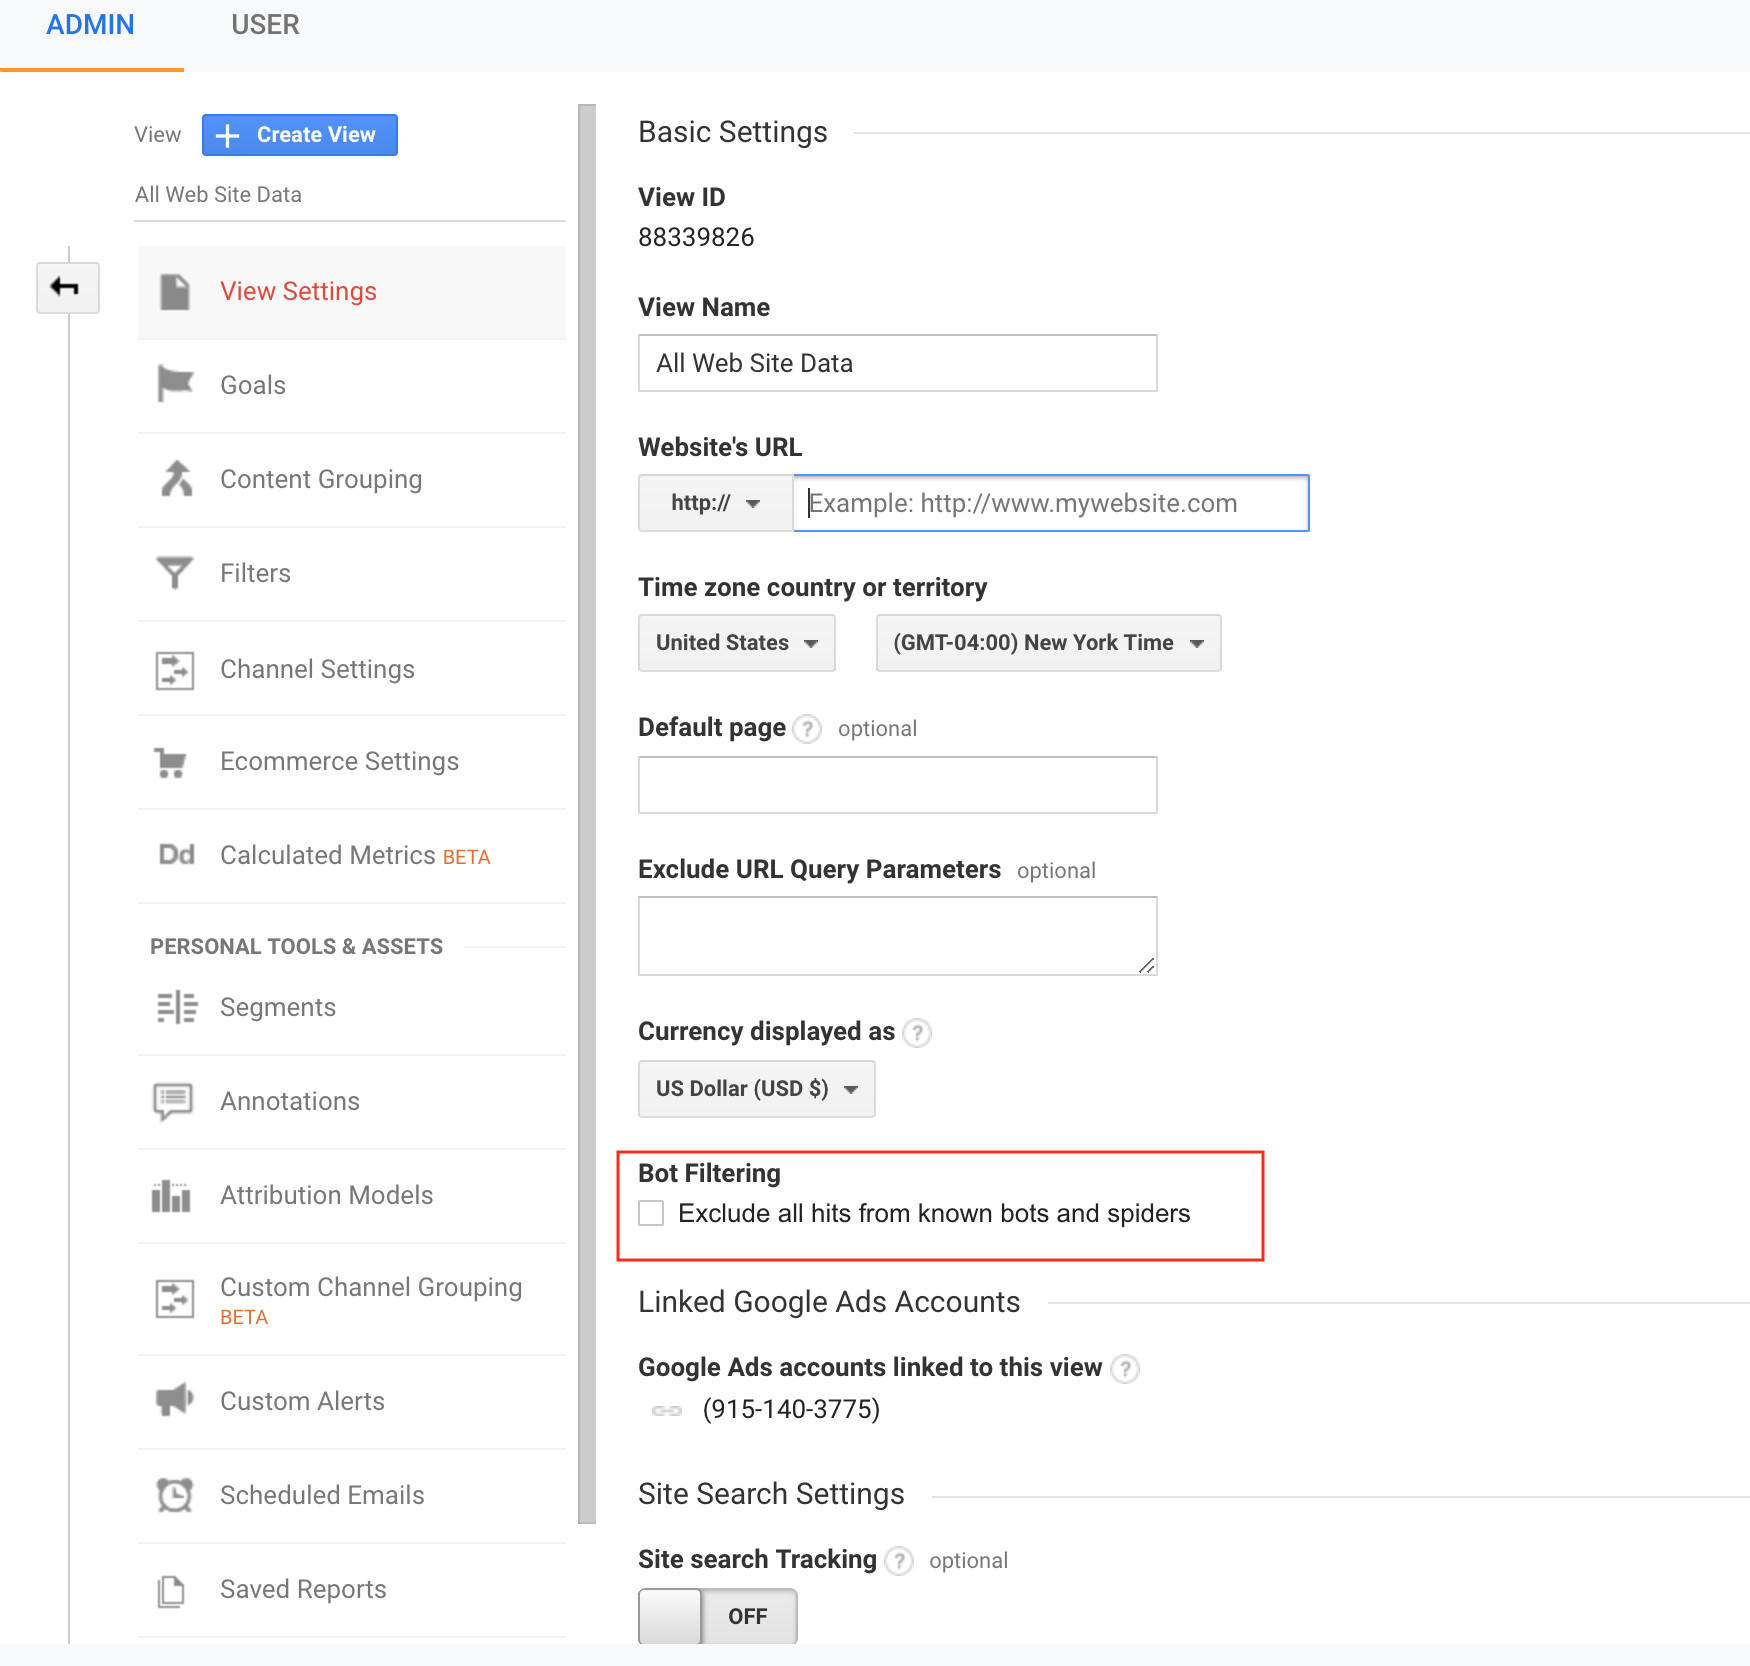
Task: Click the Google Ads account number (915-140-3775)
Action: [791, 1410]
